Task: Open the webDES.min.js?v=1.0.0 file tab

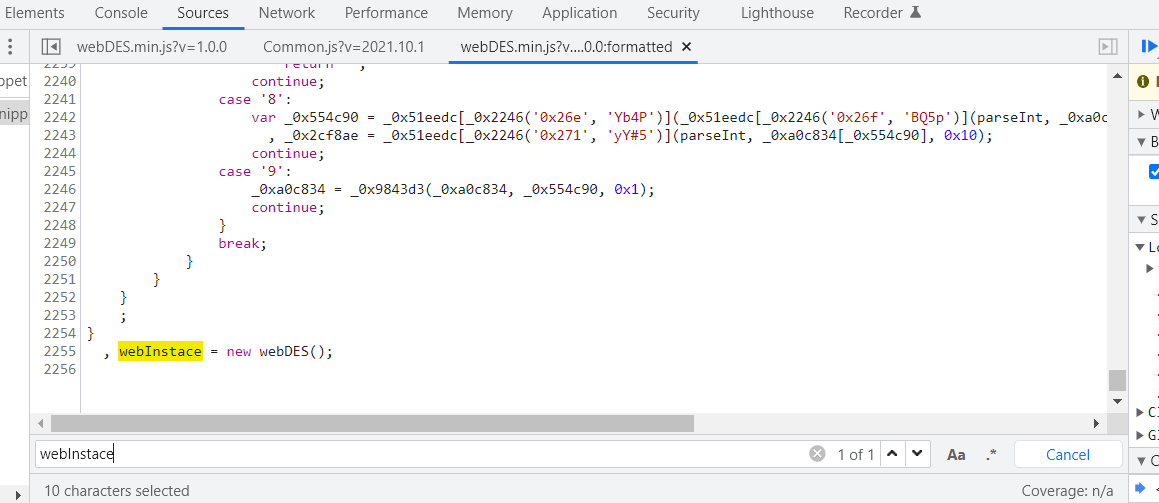Action: [x=152, y=47]
